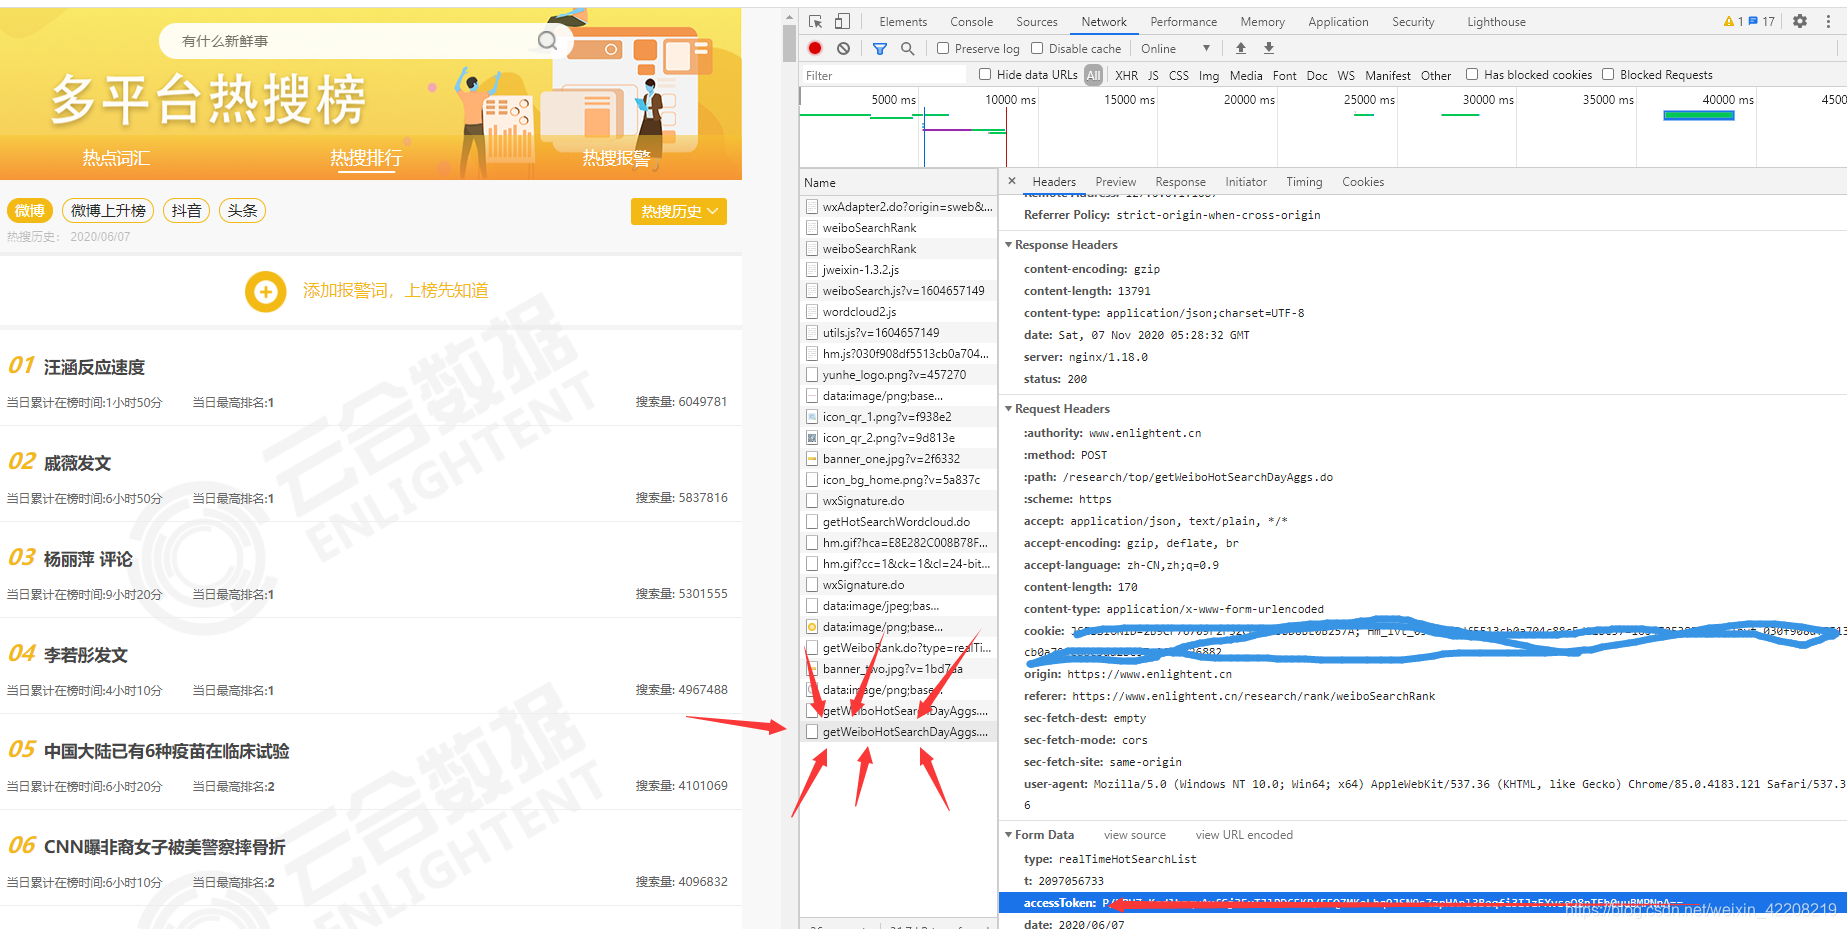Stop recording network log
This screenshot has width=1847, height=929.
815,48
